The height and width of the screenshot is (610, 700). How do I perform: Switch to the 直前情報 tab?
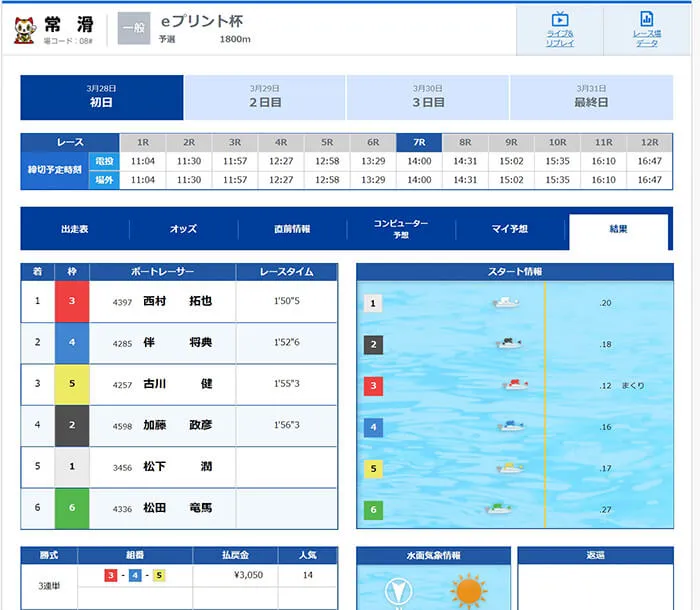click(x=292, y=229)
